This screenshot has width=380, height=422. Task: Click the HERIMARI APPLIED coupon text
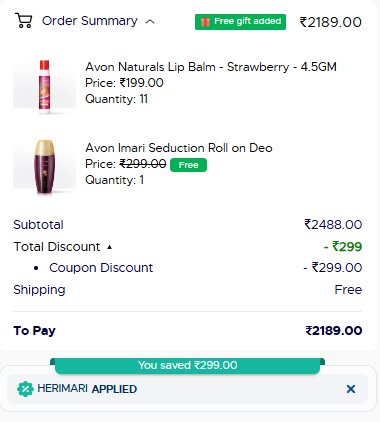coord(87,389)
